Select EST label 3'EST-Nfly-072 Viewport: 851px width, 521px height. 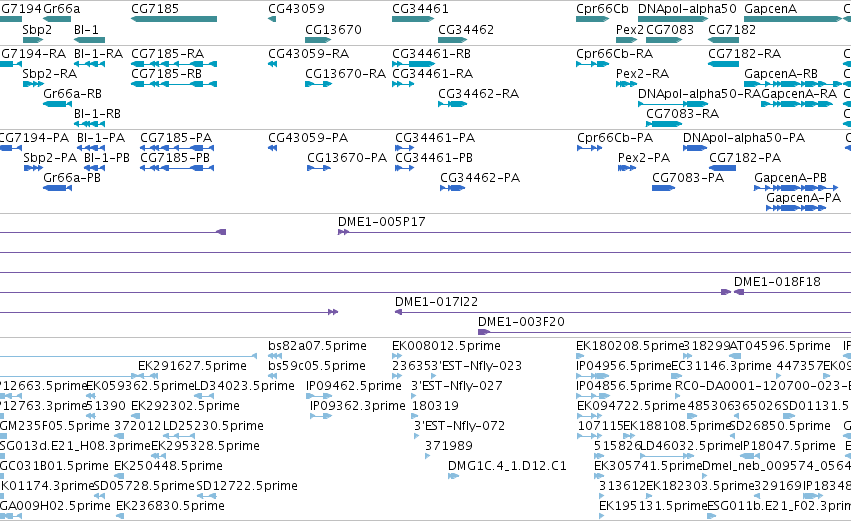click(460, 426)
